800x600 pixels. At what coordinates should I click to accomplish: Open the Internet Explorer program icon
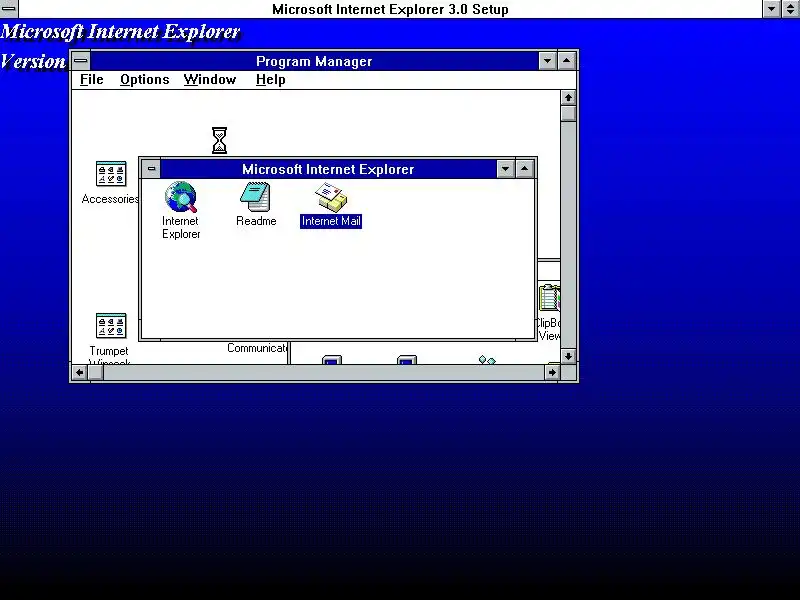click(x=181, y=197)
